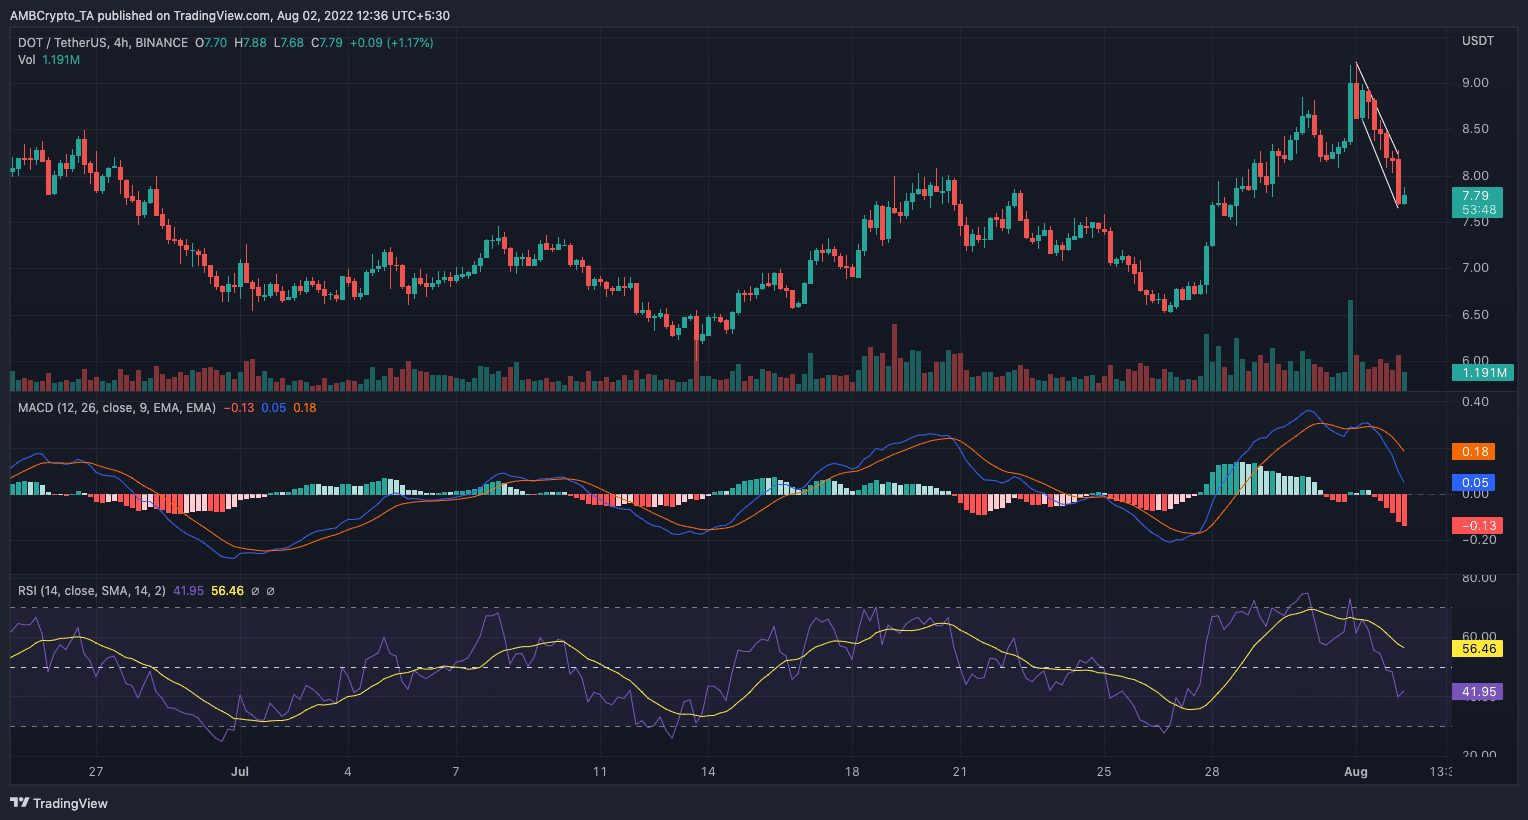The height and width of the screenshot is (820, 1528).
Task: Click the orange 0.18 signal value in legend
Action: coord(305,408)
